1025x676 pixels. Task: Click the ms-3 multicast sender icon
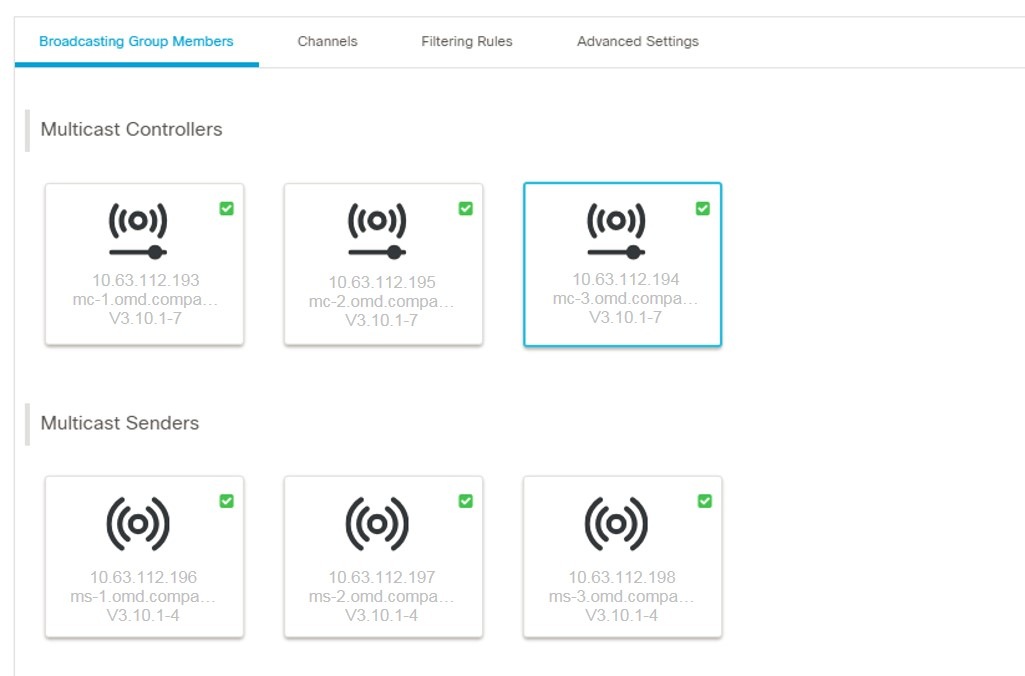click(x=616, y=524)
